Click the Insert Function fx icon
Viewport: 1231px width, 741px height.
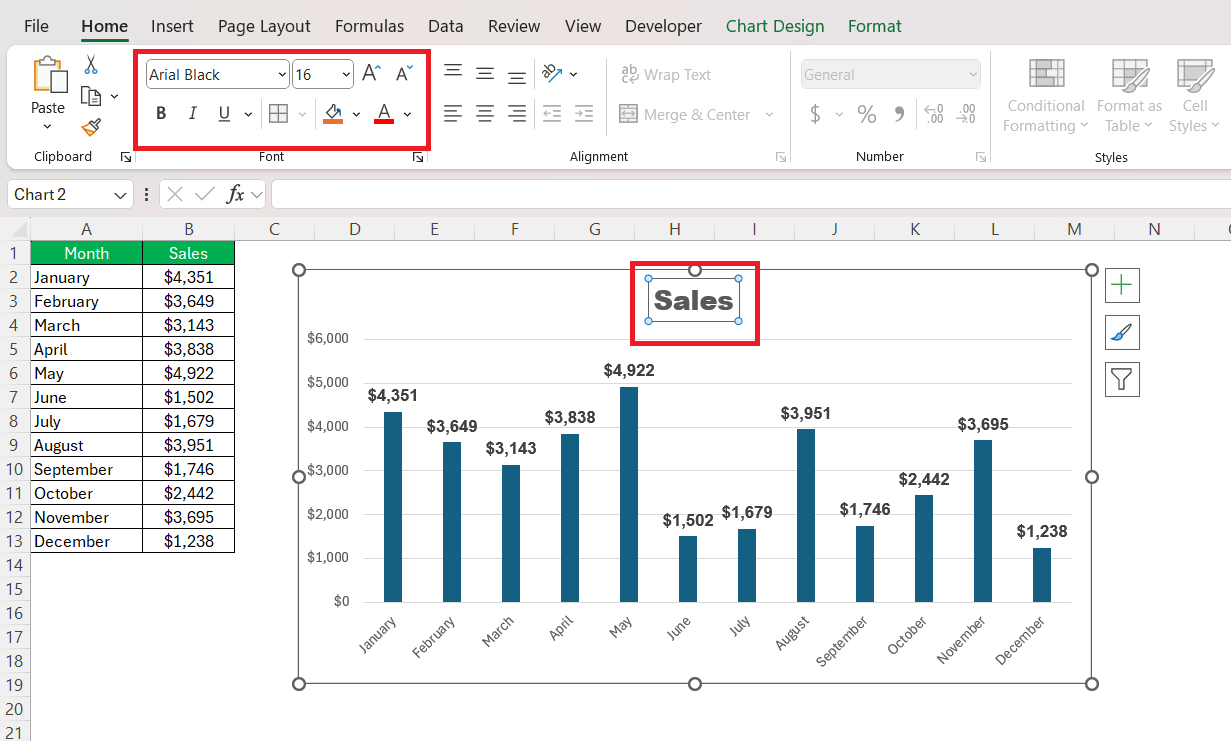click(x=236, y=194)
